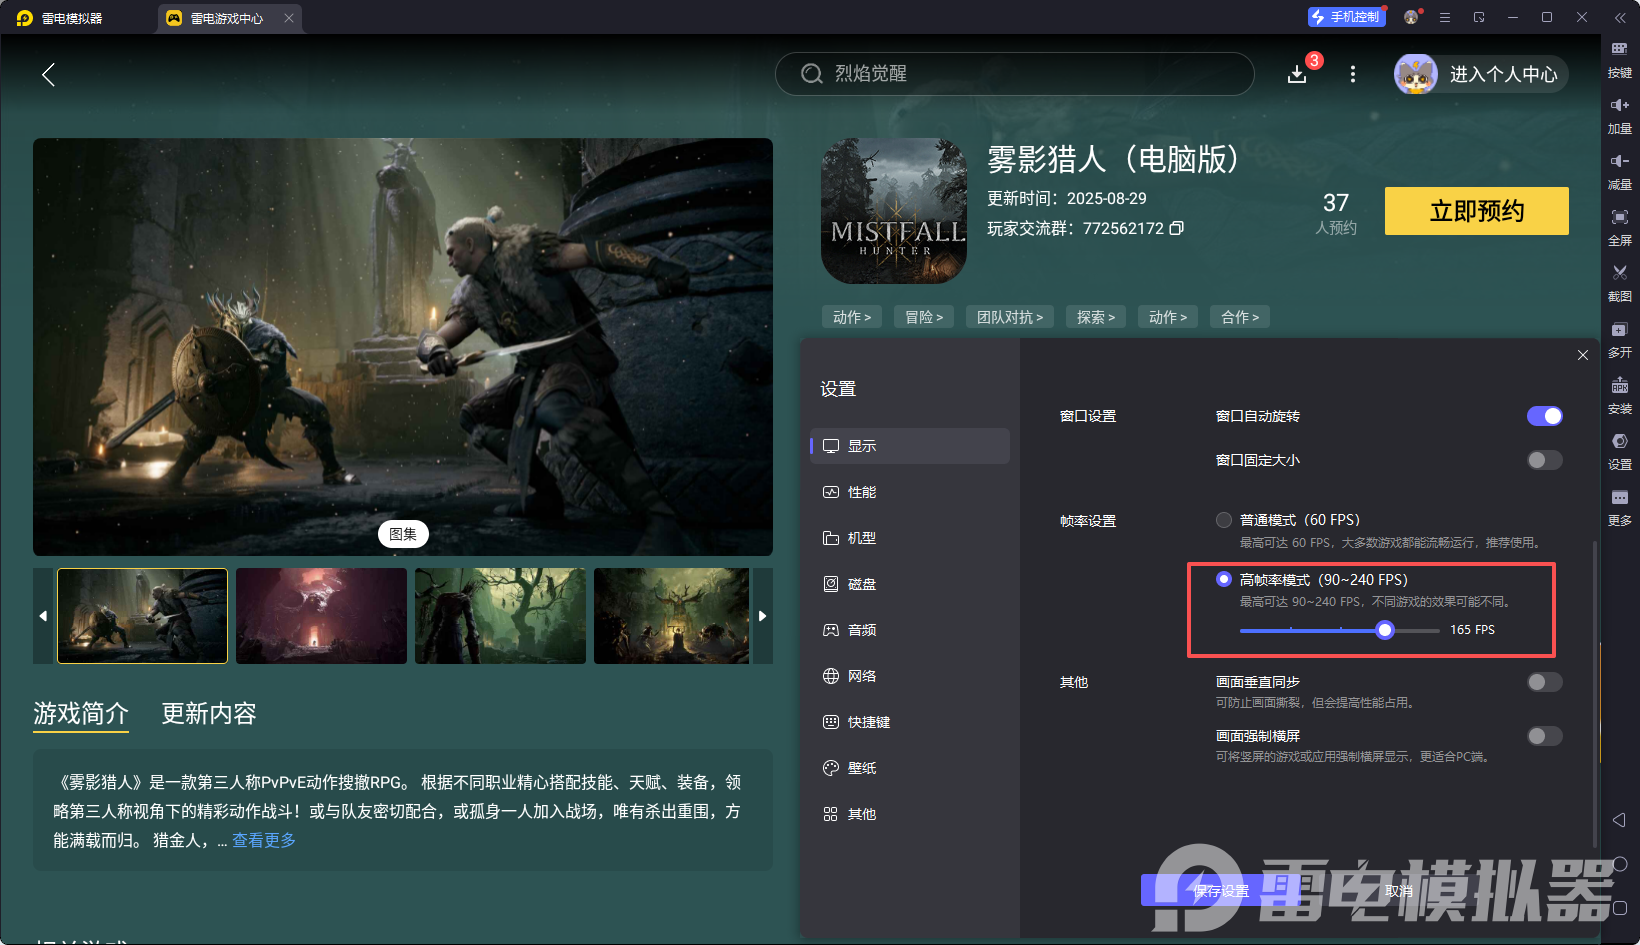Viewport: 1640px width, 945px height.
Task: Follow the 查看更多 link
Action: pyautogui.click(x=264, y=840)
